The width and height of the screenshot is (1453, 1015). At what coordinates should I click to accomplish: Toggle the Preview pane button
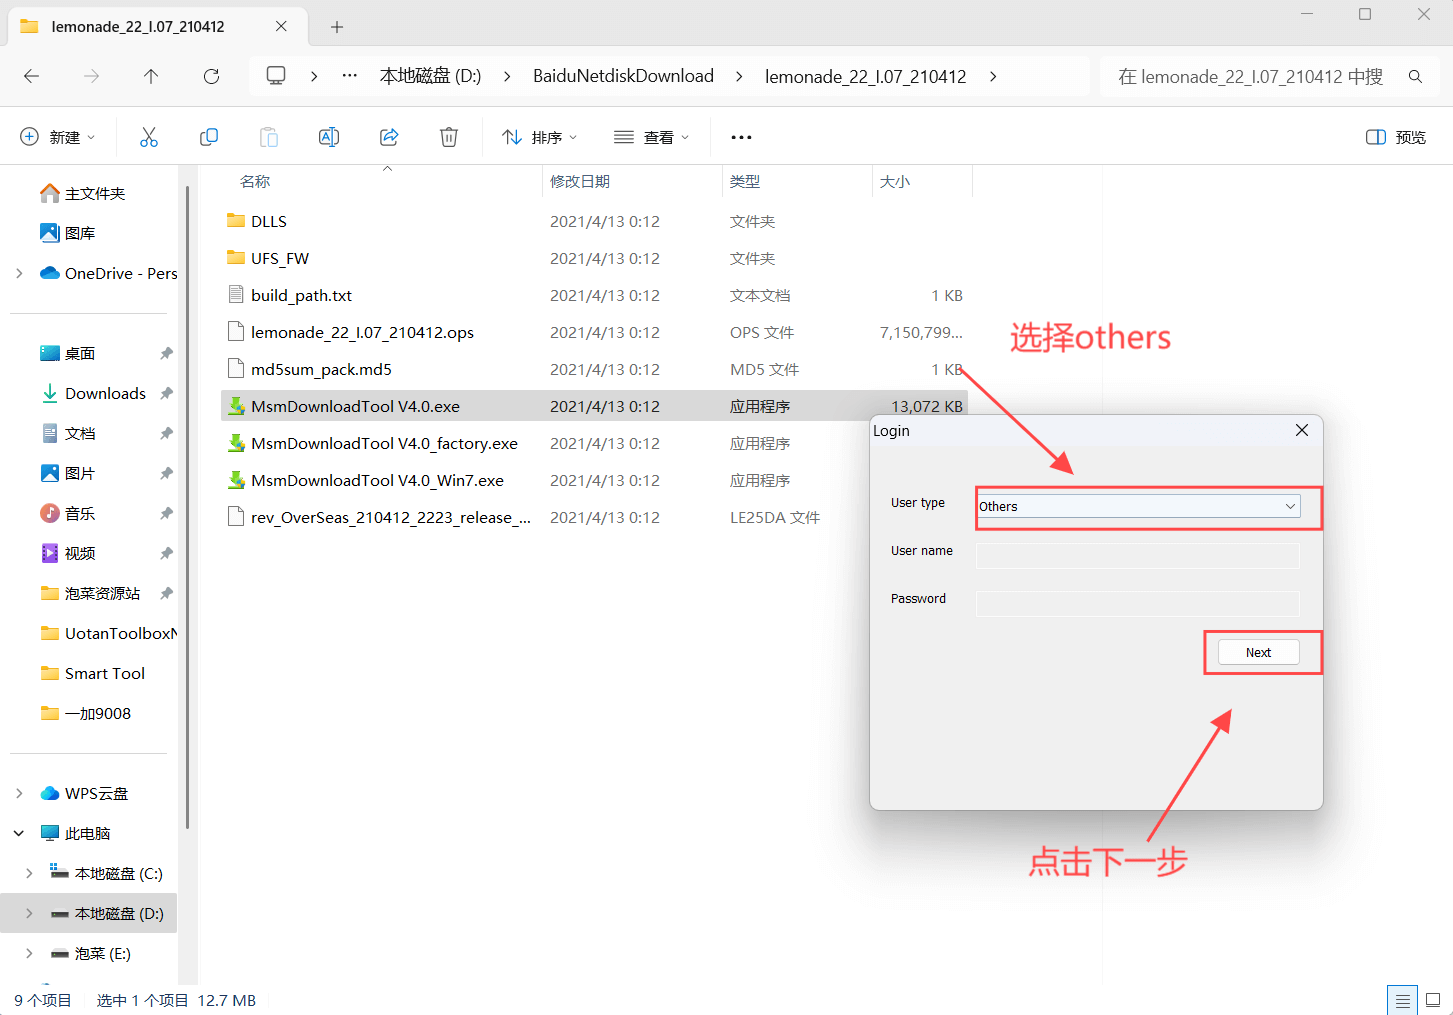click(1396, 137)
